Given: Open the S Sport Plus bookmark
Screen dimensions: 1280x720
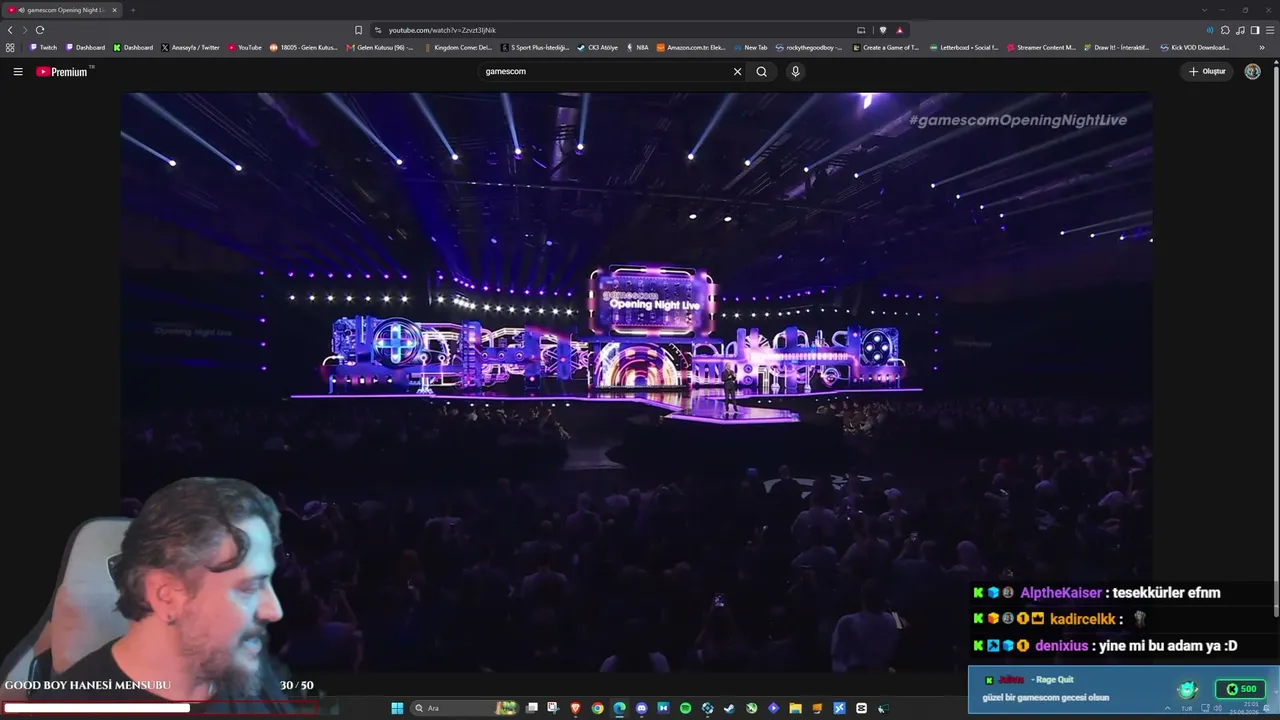Looking at the screenshot, I should click(x=536, y=47).
